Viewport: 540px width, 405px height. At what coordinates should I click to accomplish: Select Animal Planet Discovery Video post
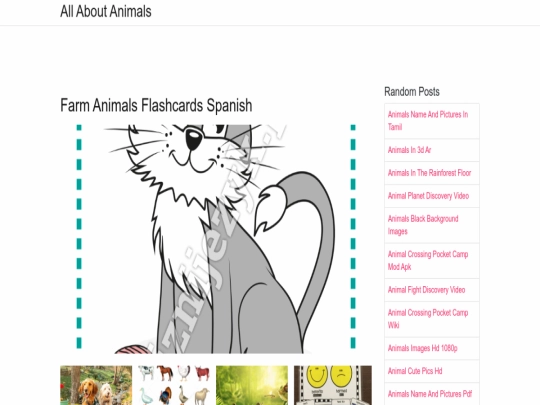428,196
